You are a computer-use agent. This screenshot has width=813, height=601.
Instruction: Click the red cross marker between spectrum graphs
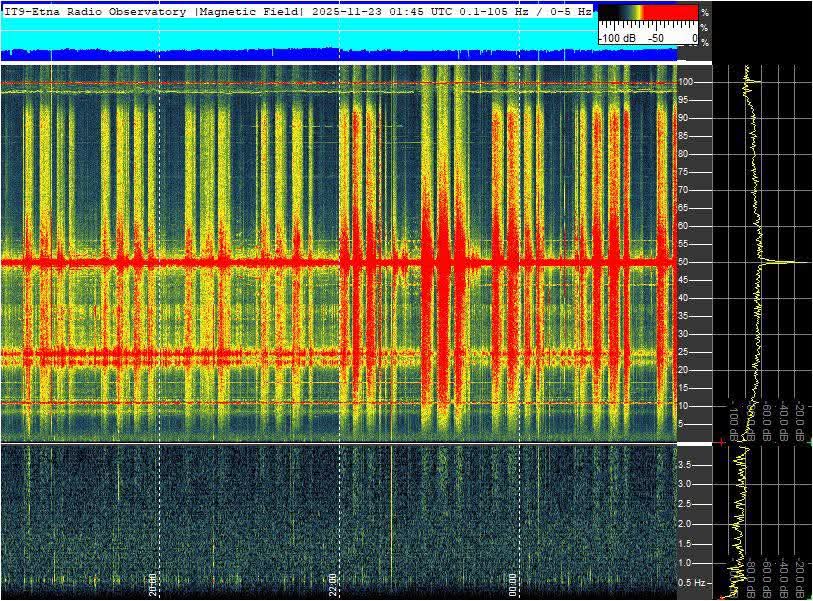[720, 442]
